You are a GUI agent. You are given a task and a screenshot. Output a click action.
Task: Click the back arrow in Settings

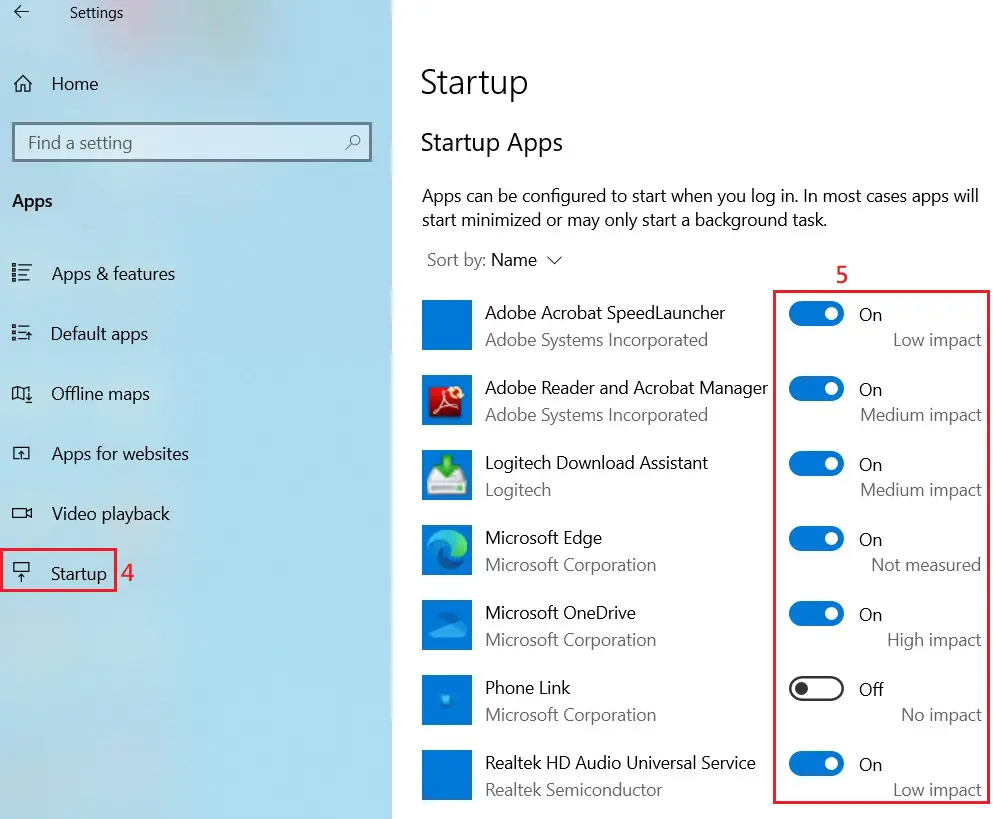(x=21, y=13)
